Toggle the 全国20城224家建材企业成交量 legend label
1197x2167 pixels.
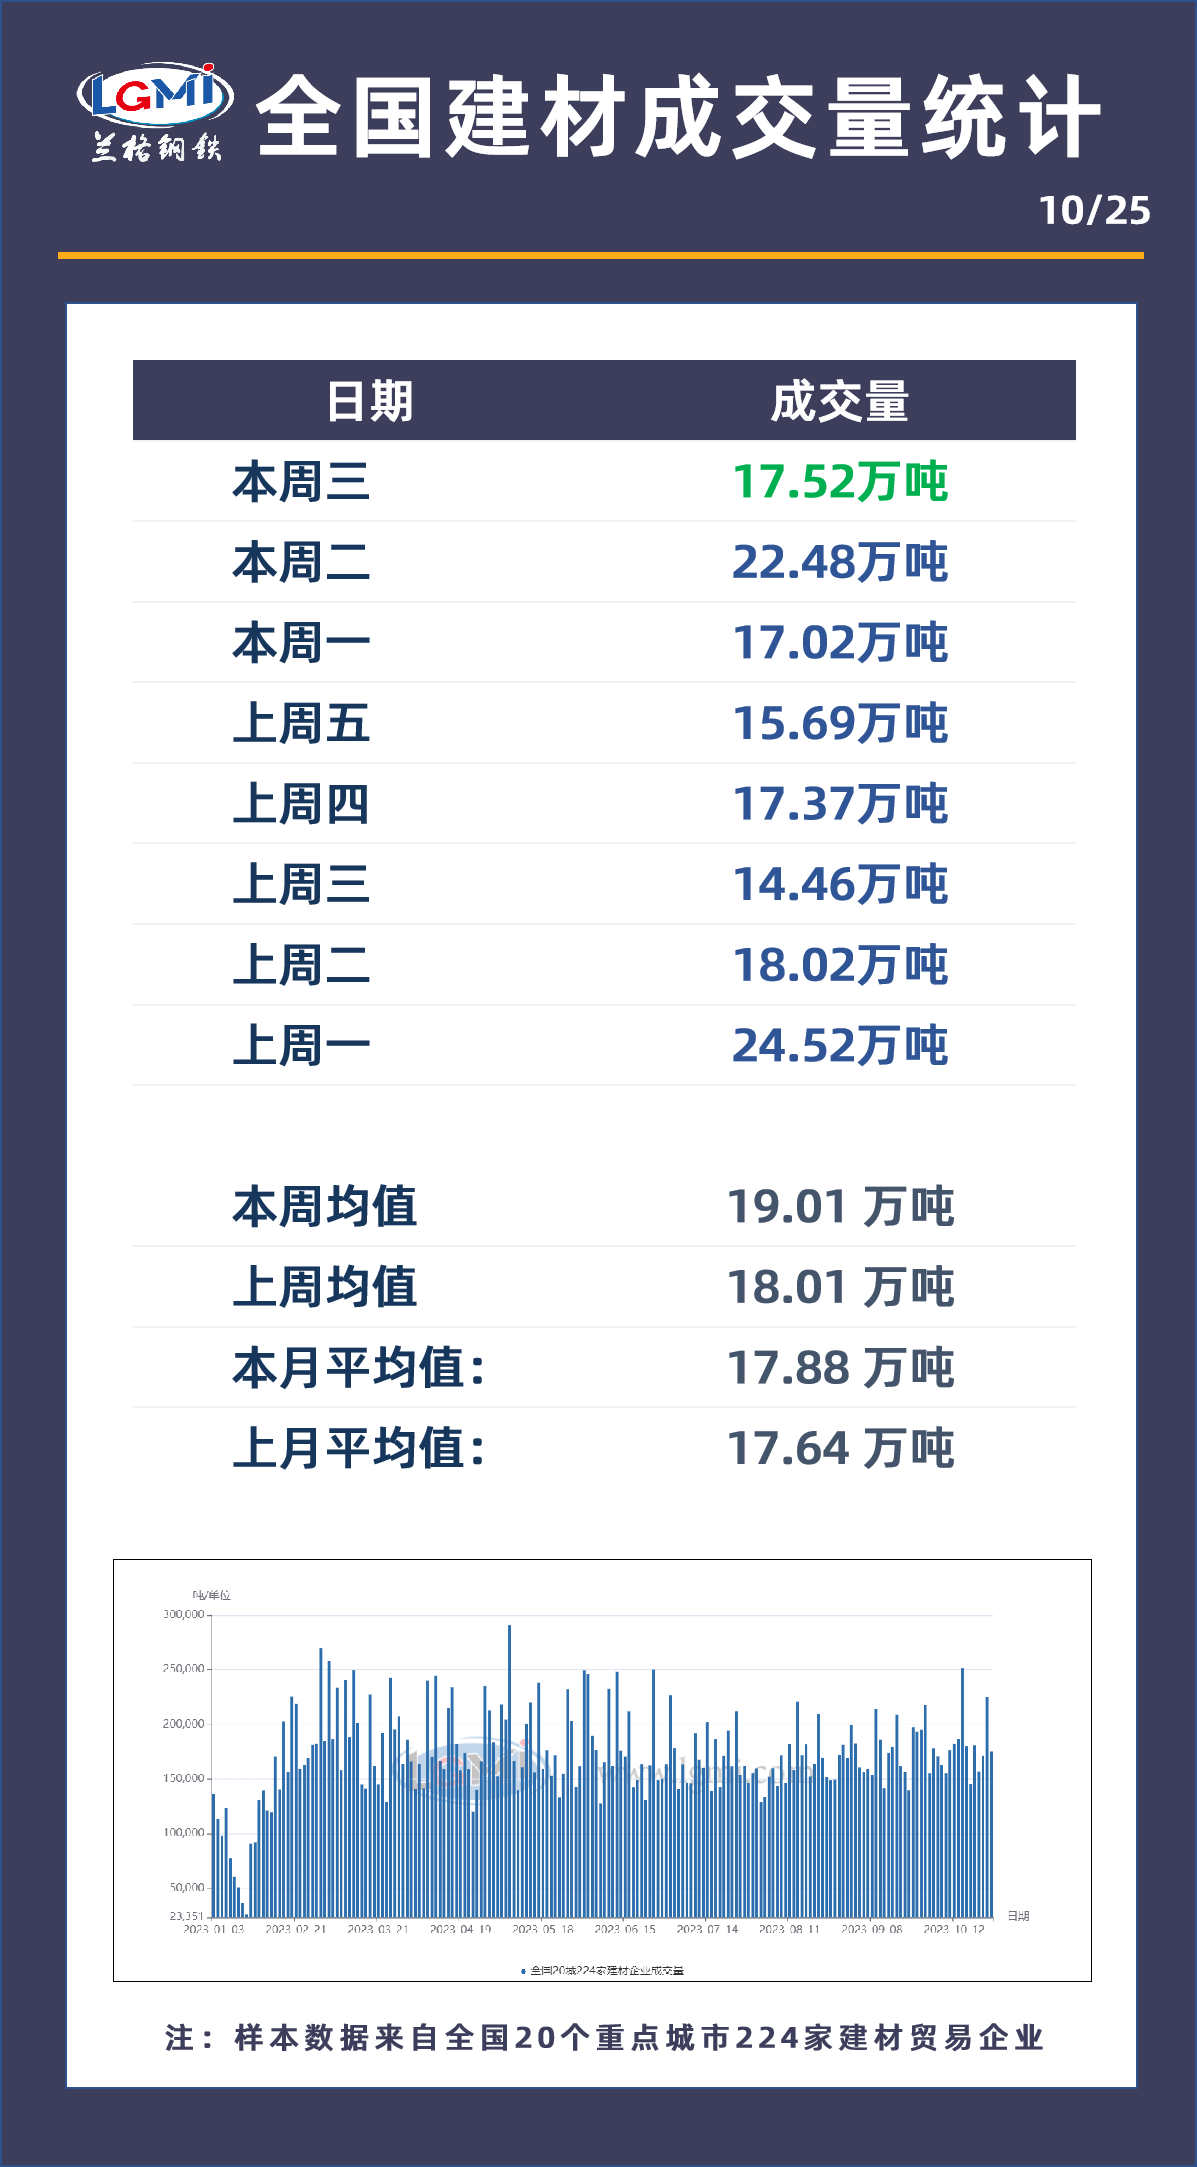[607, 1971]
